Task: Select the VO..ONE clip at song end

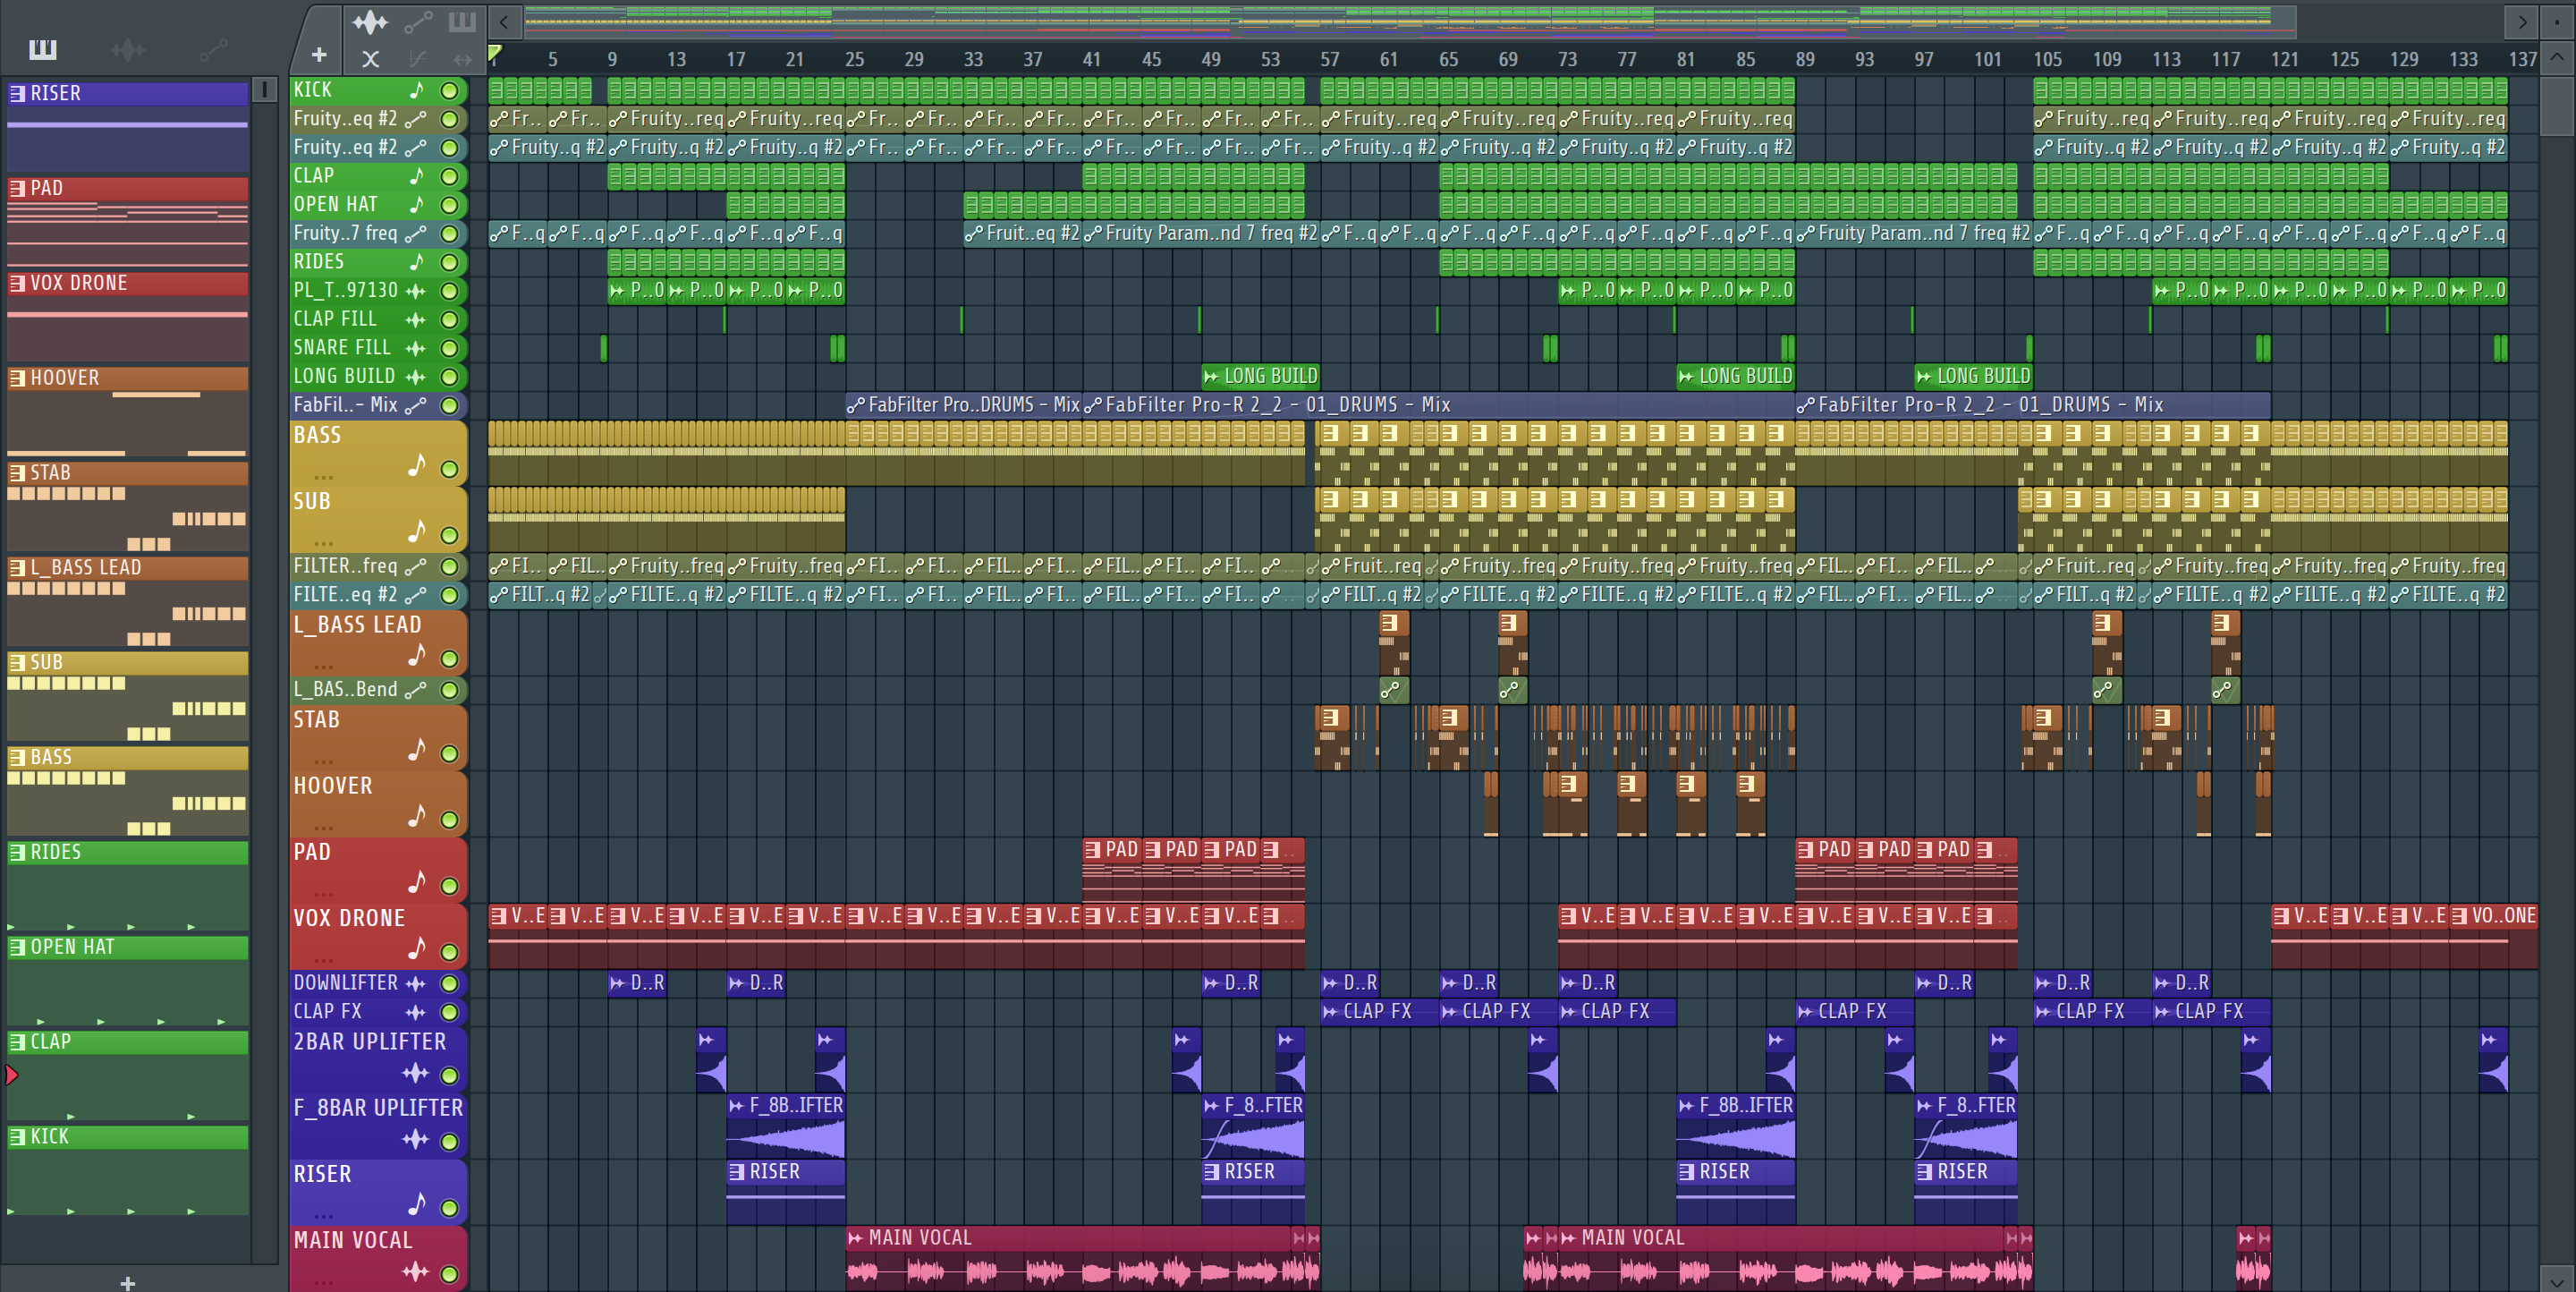Action: pyautogui.click(x=2494, y=936)
